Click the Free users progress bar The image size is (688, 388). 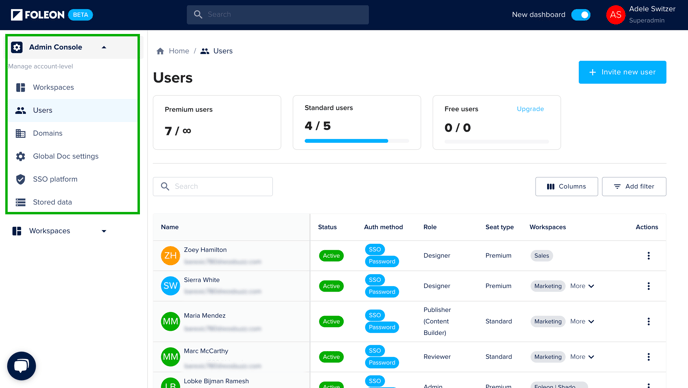pyautogui.click(x=496, y=142)
